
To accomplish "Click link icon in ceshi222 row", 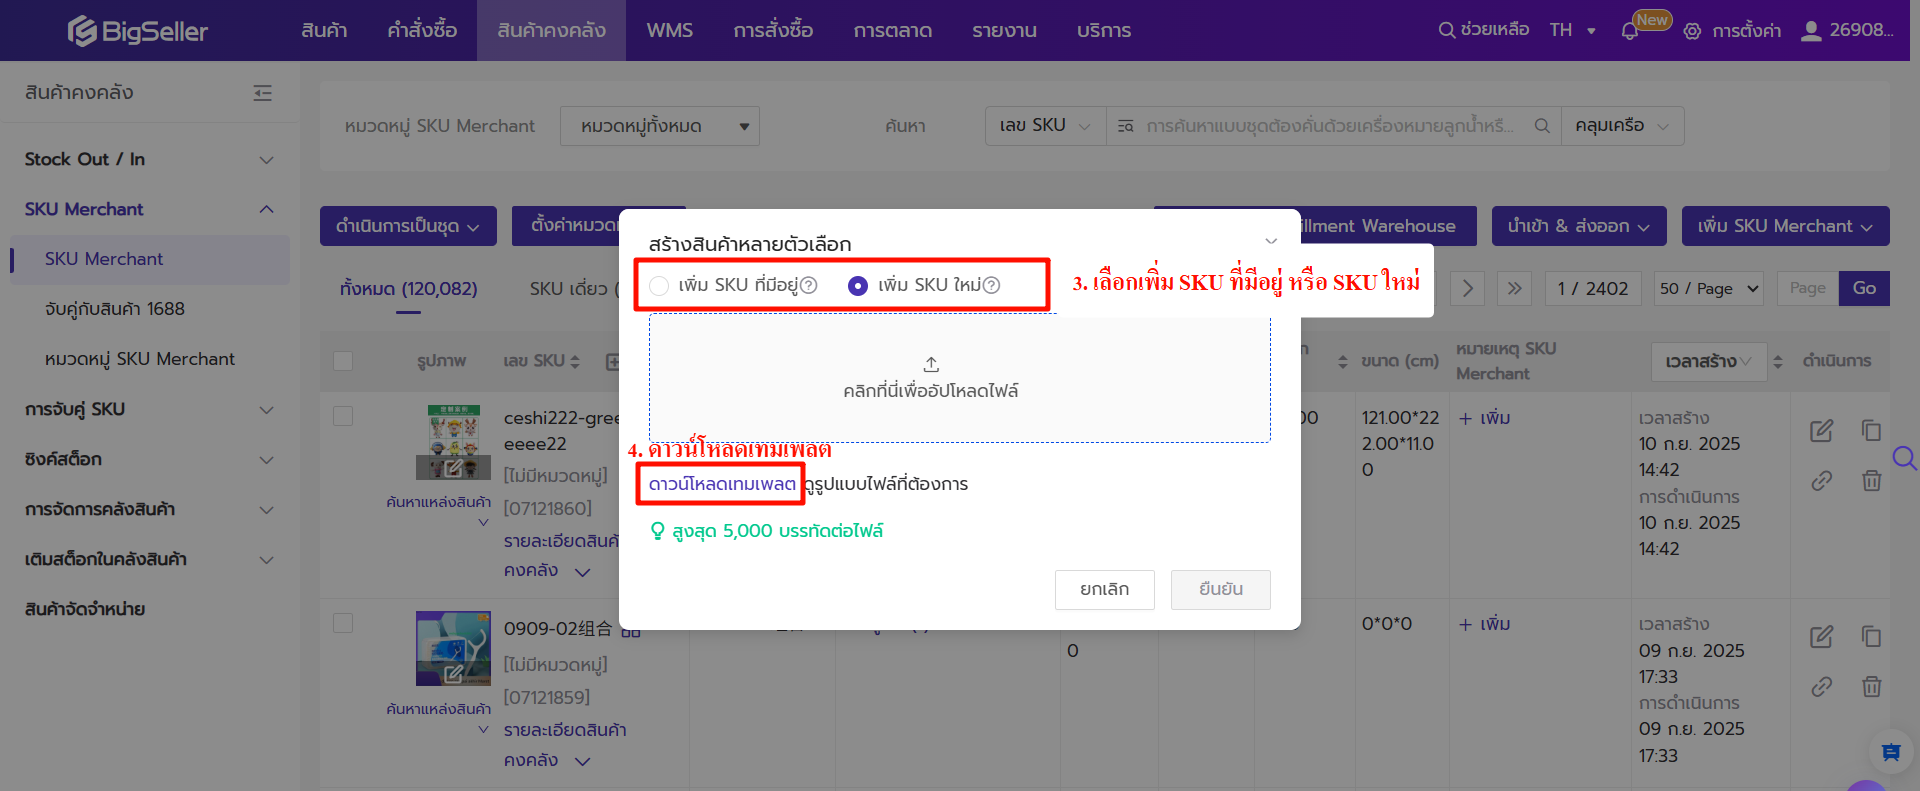I will [1822, 481].
